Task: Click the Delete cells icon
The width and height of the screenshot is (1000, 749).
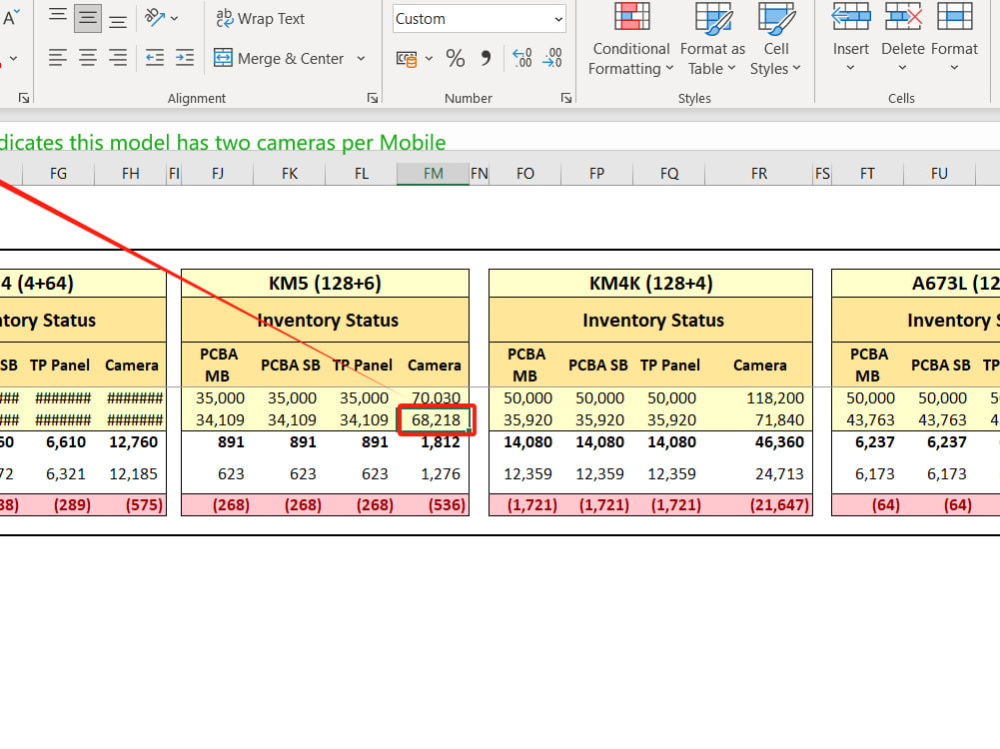Action: [x=903, y=17]
